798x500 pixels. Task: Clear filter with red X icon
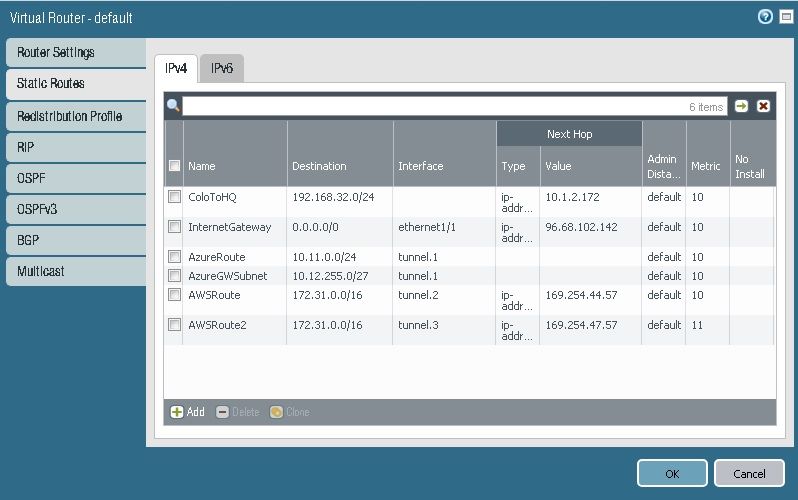763,106
